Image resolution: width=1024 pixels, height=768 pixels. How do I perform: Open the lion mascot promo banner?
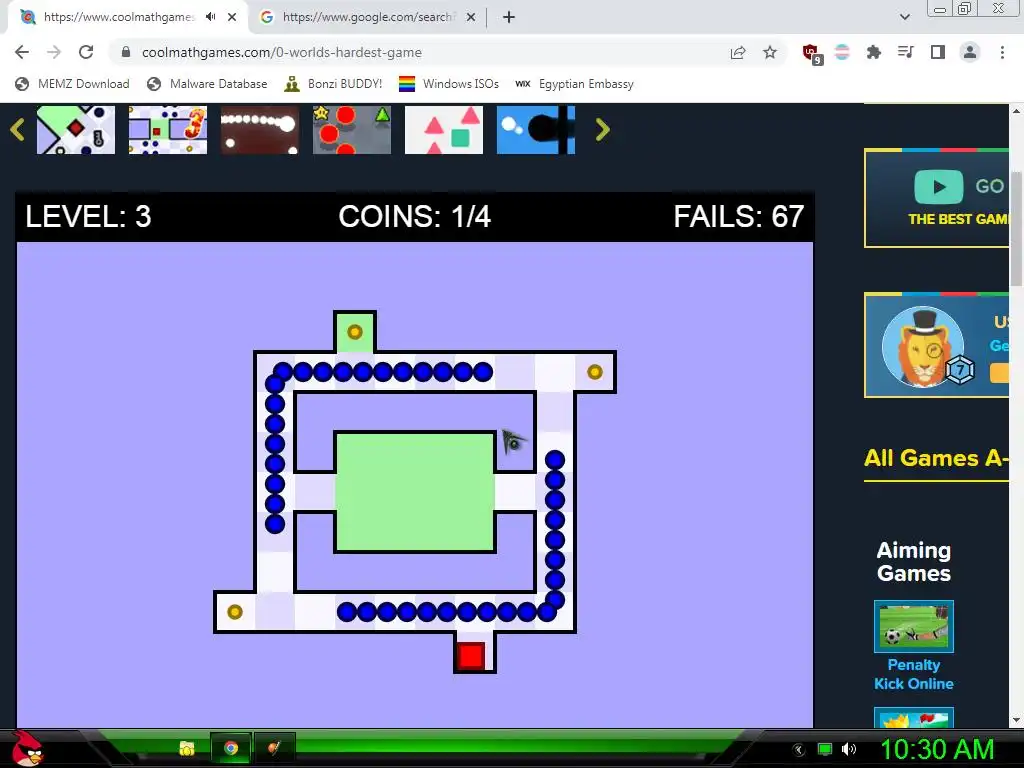coord(936,345)
